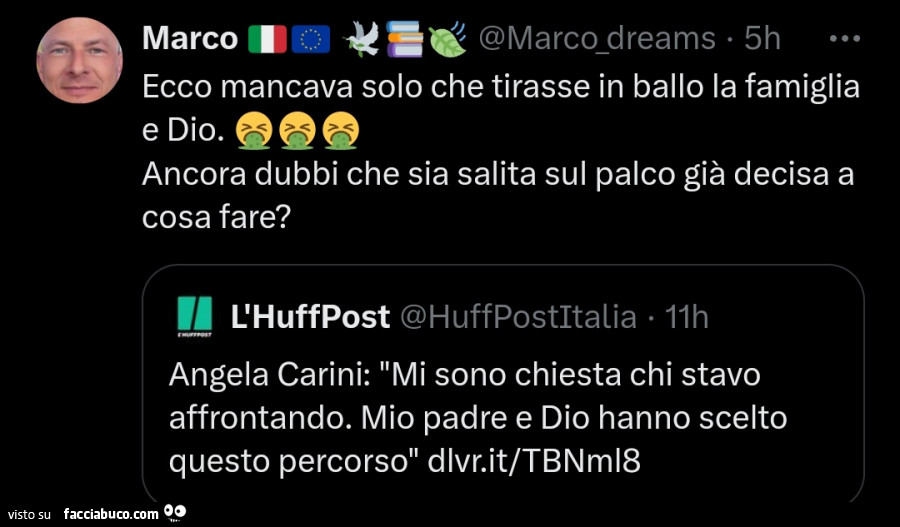
Task: Click the stacked books emoji
Action: [x=405, y=39]
